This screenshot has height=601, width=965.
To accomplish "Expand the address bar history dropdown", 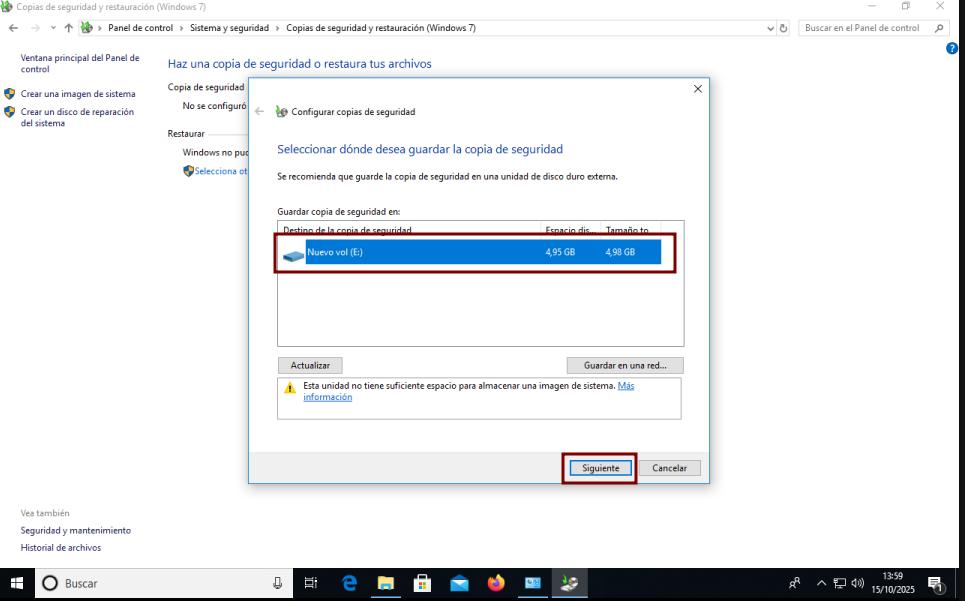I will click(770, 28).
